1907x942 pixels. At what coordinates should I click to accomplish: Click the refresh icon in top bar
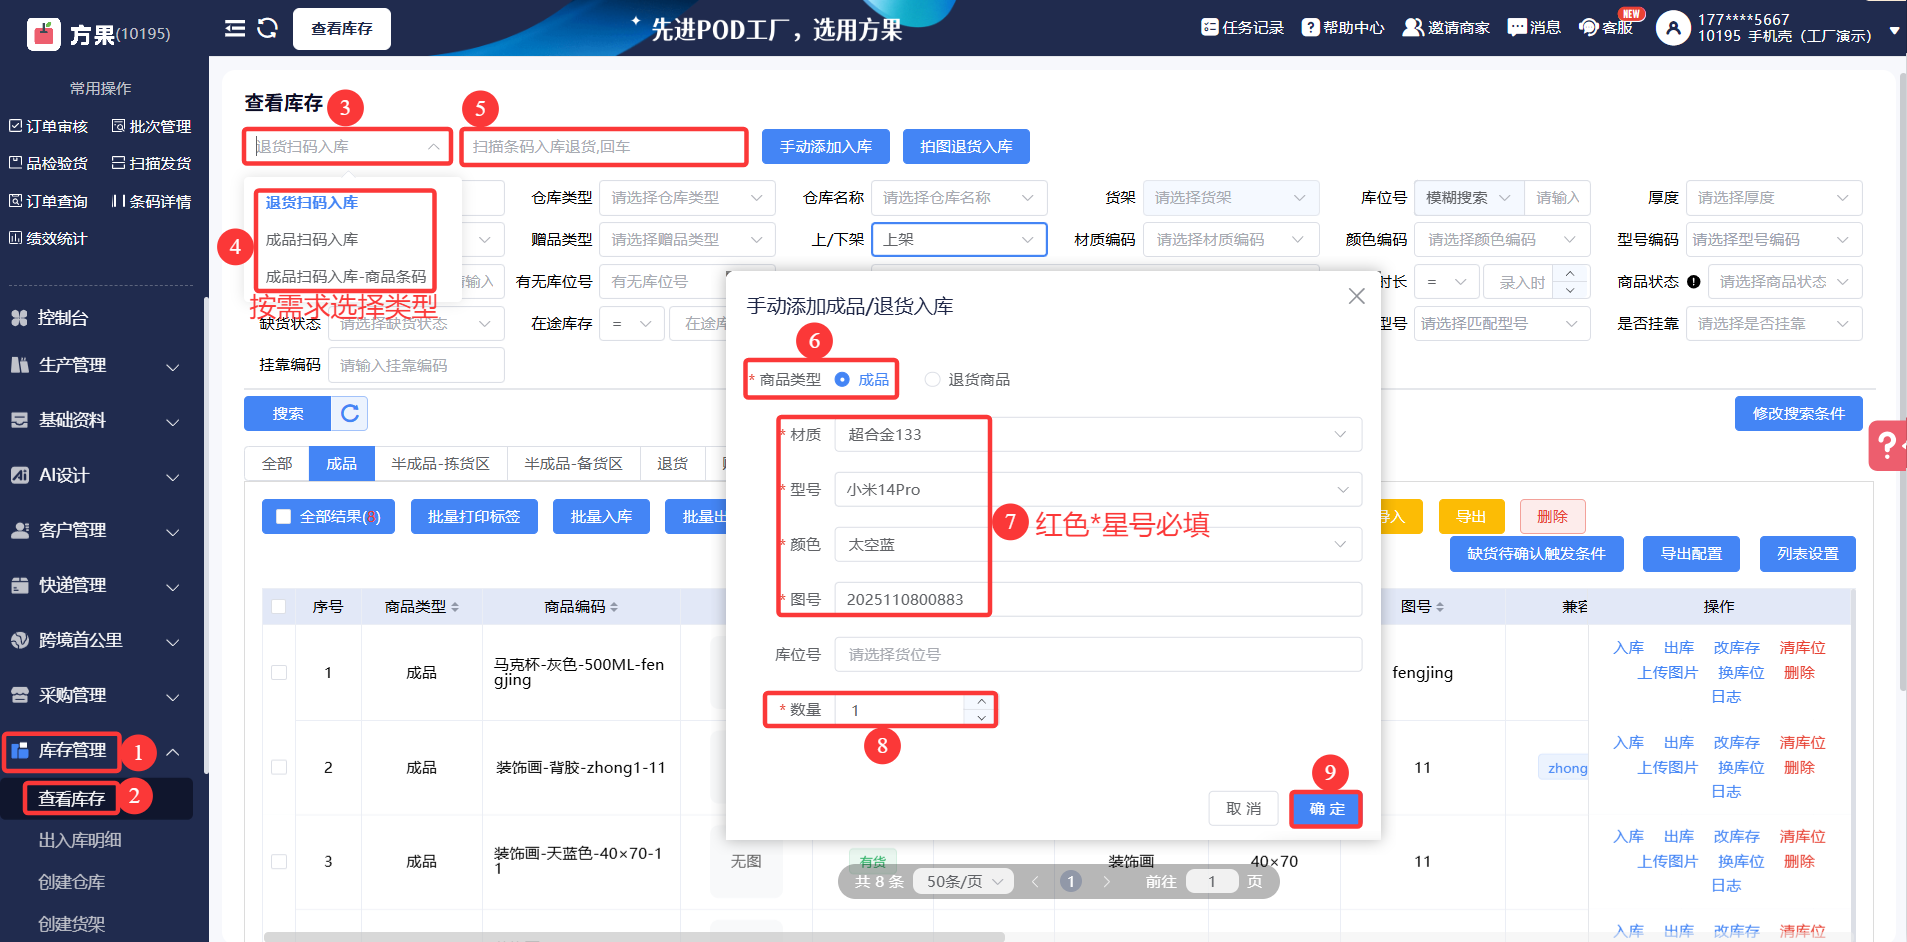(267, 28)
